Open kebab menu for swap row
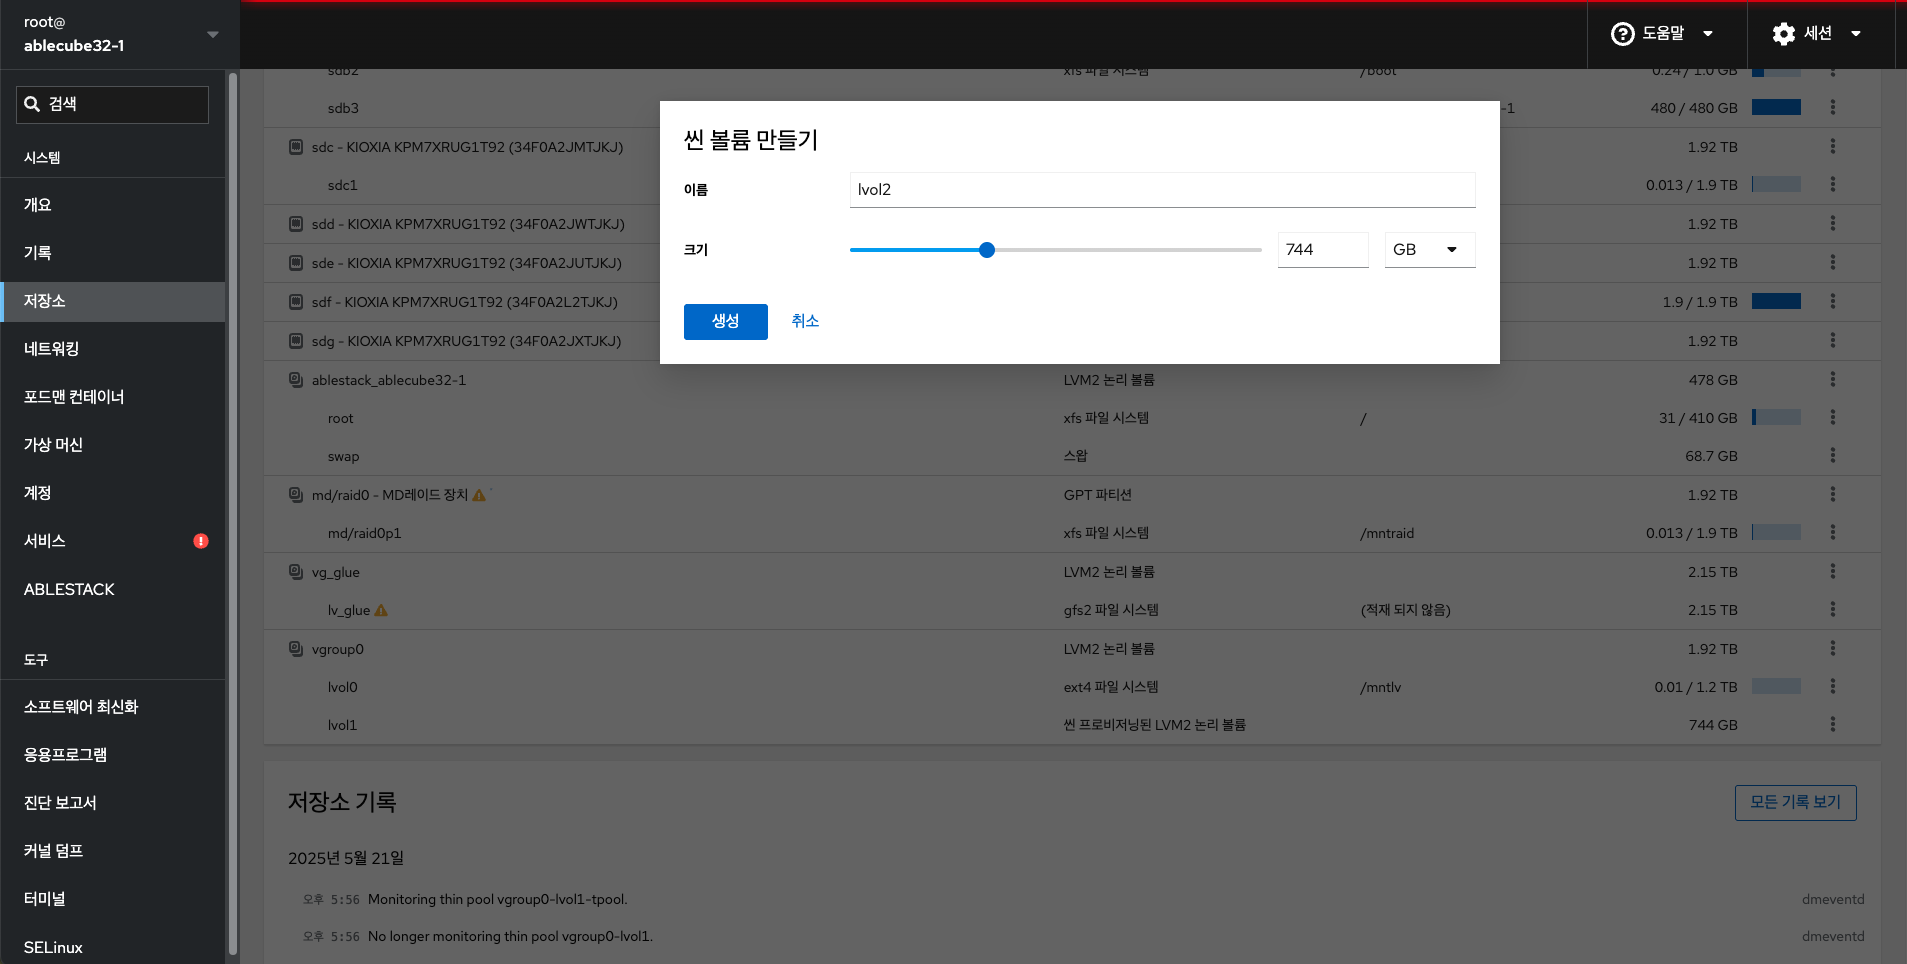This screenshot has height=964, width=1907. pos(1832,455)
